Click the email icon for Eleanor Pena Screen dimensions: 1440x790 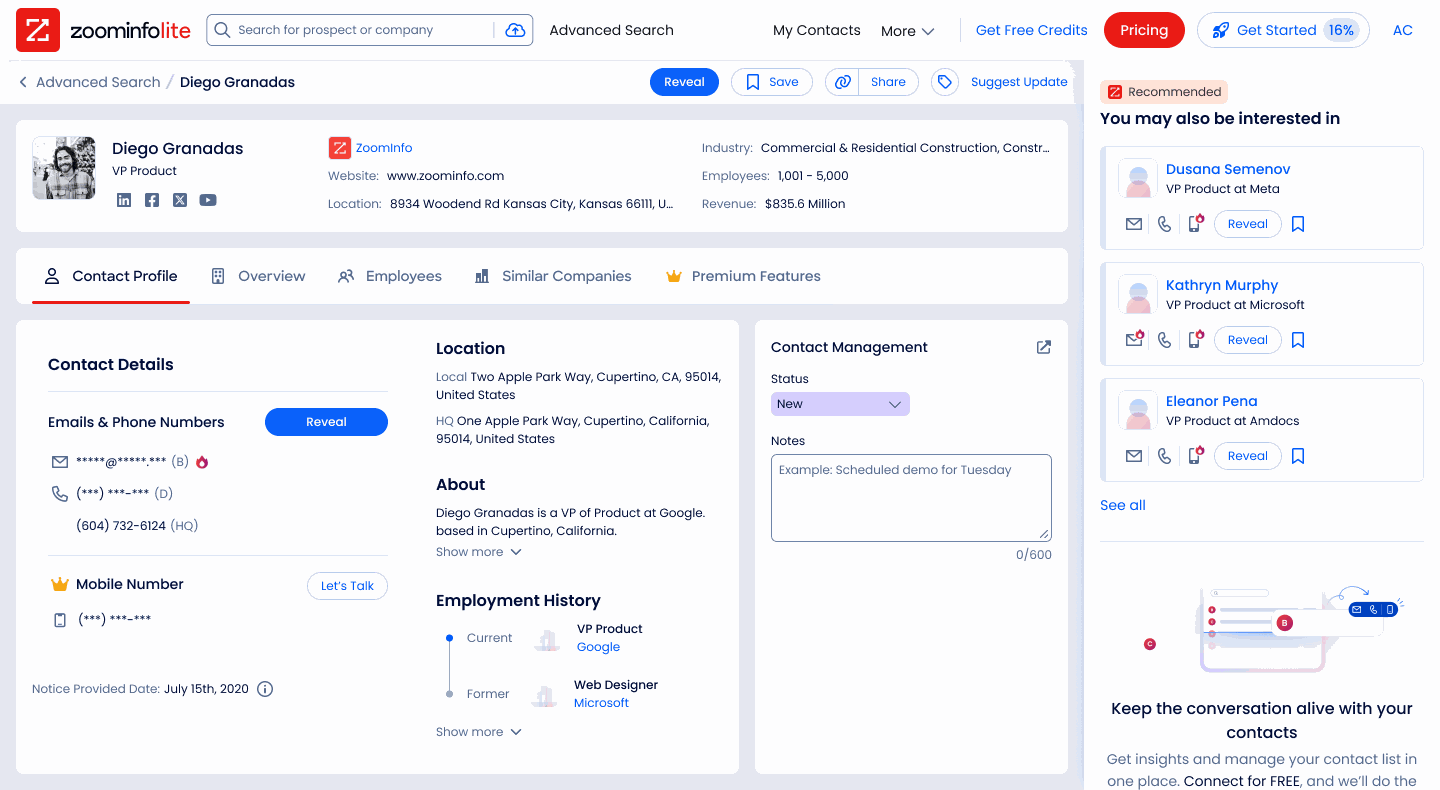pyautogui.click(x=1134, y=456)
